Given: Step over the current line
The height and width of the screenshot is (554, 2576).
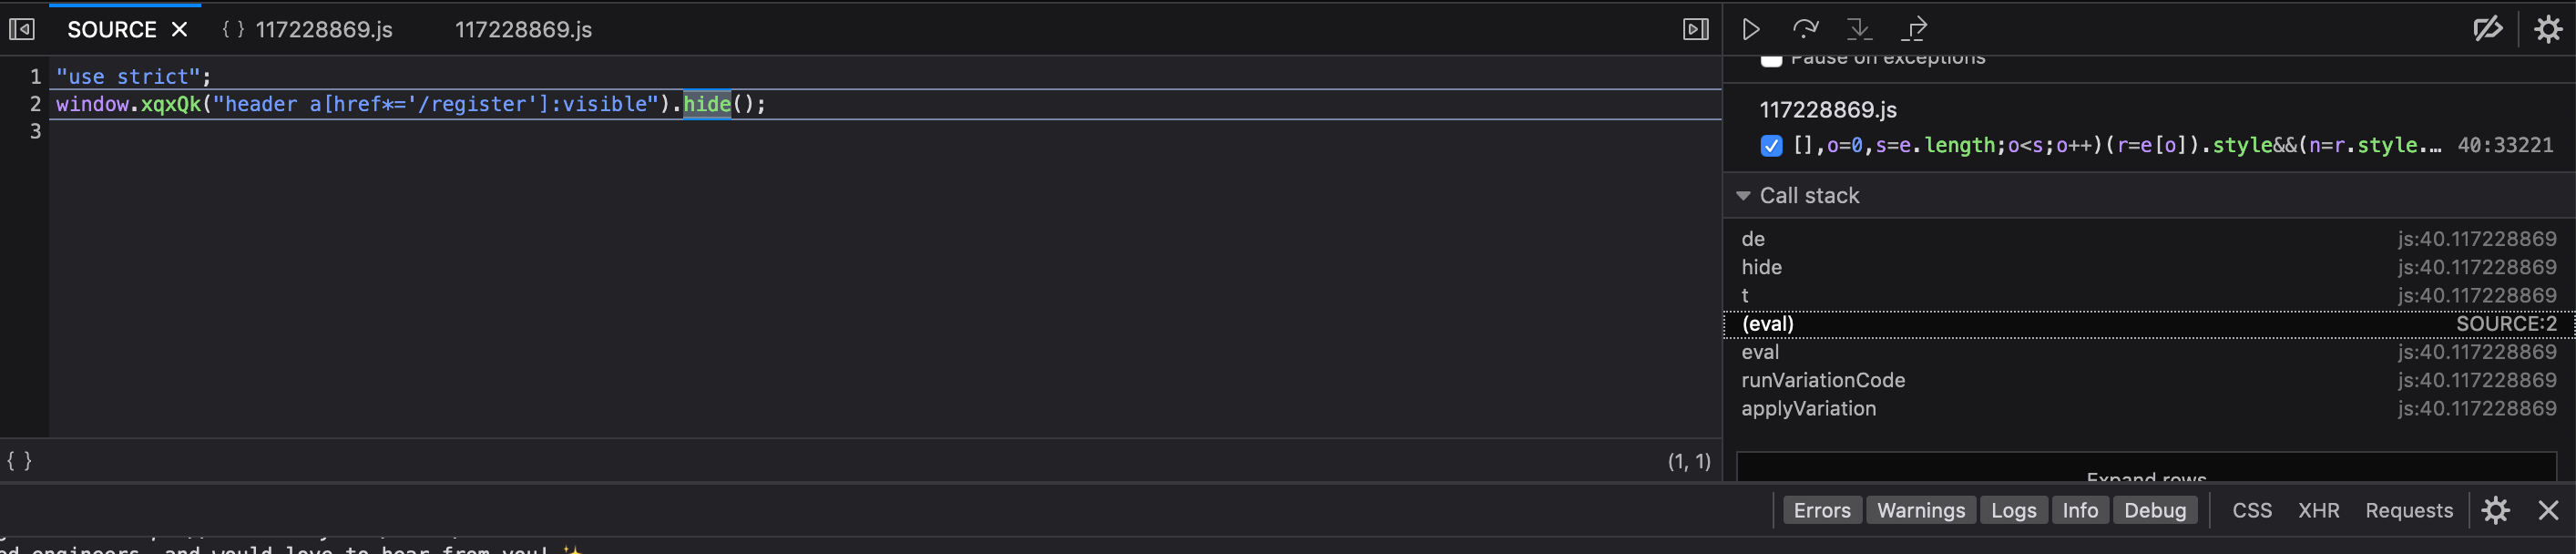Looking at the screenshot, I should pos(1805,29).
